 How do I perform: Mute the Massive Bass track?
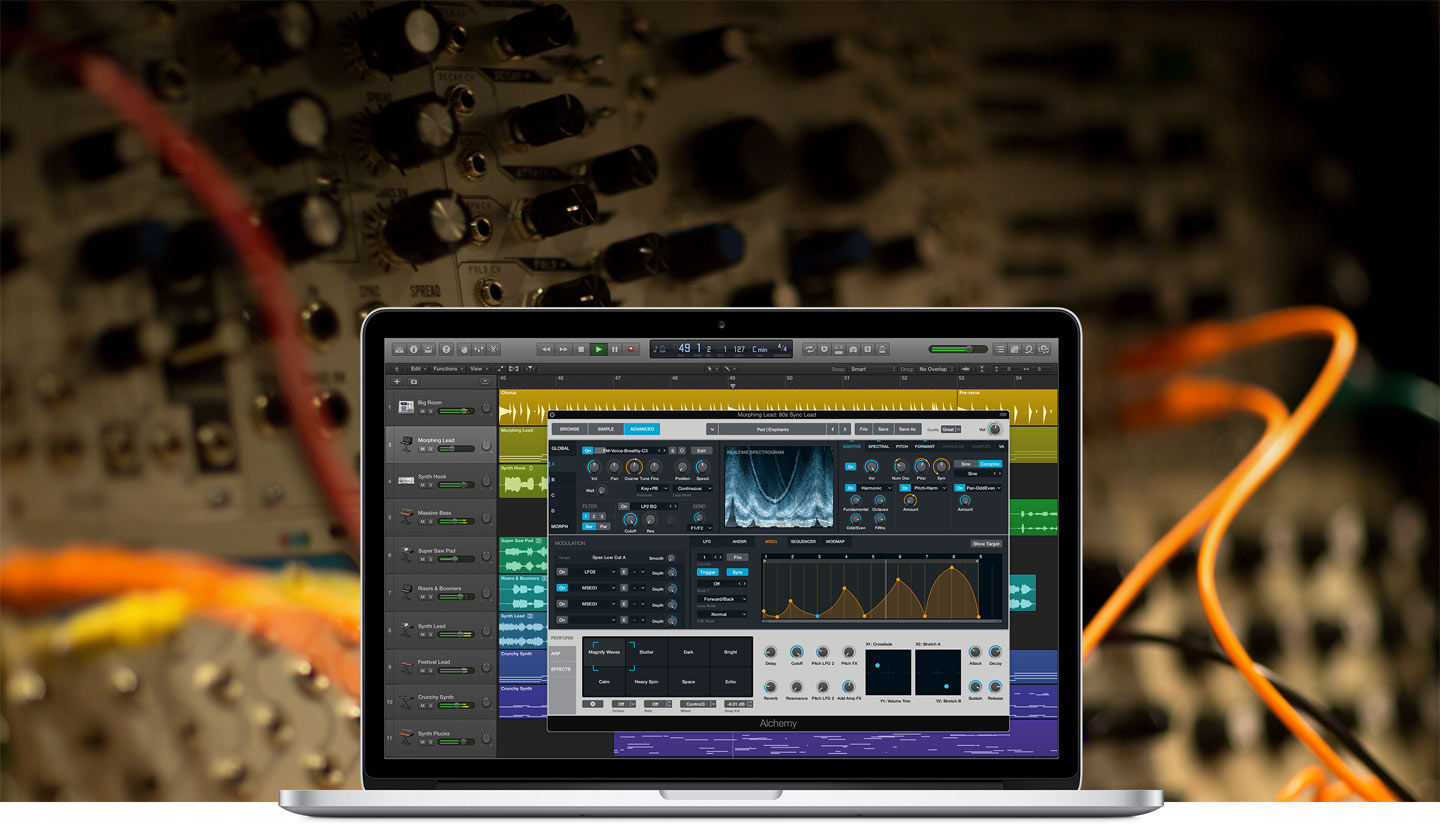click(x=422, y=524)
